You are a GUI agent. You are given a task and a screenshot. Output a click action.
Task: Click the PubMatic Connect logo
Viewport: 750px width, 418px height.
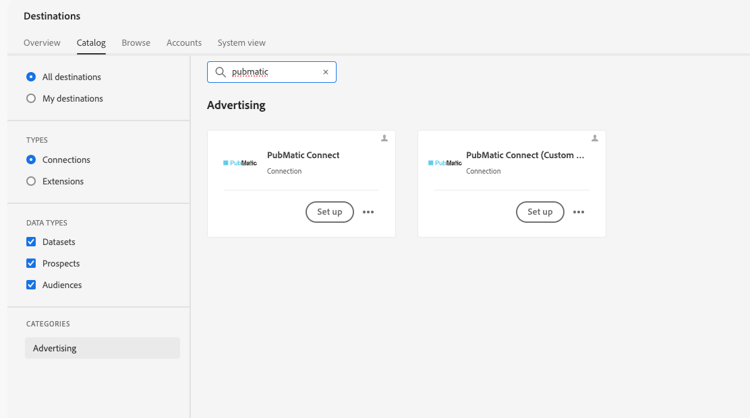[x=240, y=163]
